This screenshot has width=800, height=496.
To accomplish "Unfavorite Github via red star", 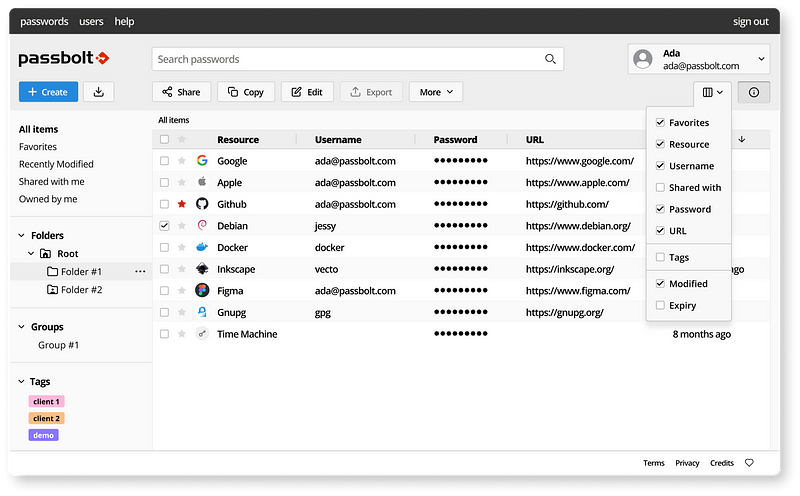I will pyautogui.click(x=182, y=204).
